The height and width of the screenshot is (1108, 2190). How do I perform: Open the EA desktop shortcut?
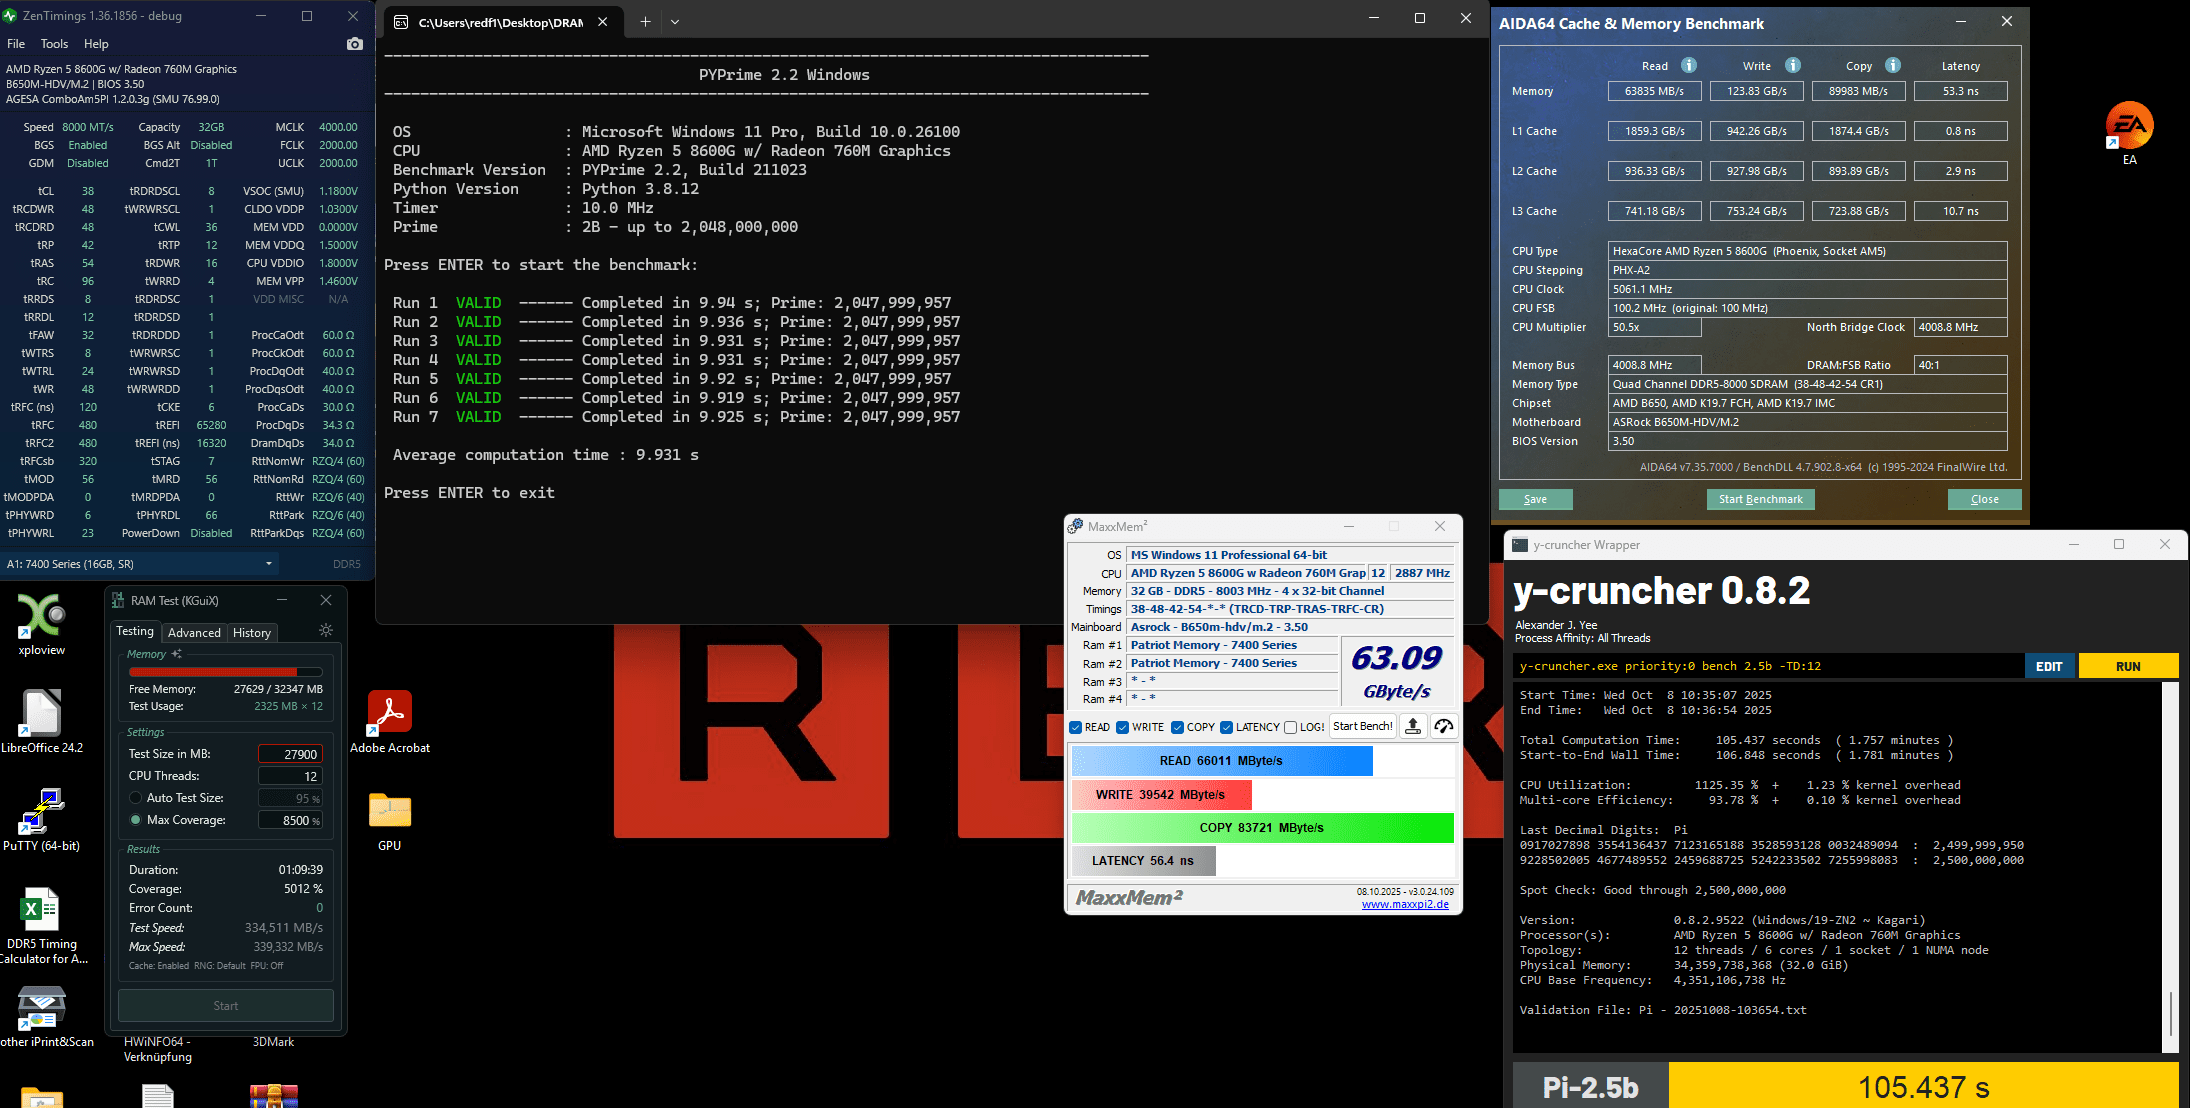2129,126
